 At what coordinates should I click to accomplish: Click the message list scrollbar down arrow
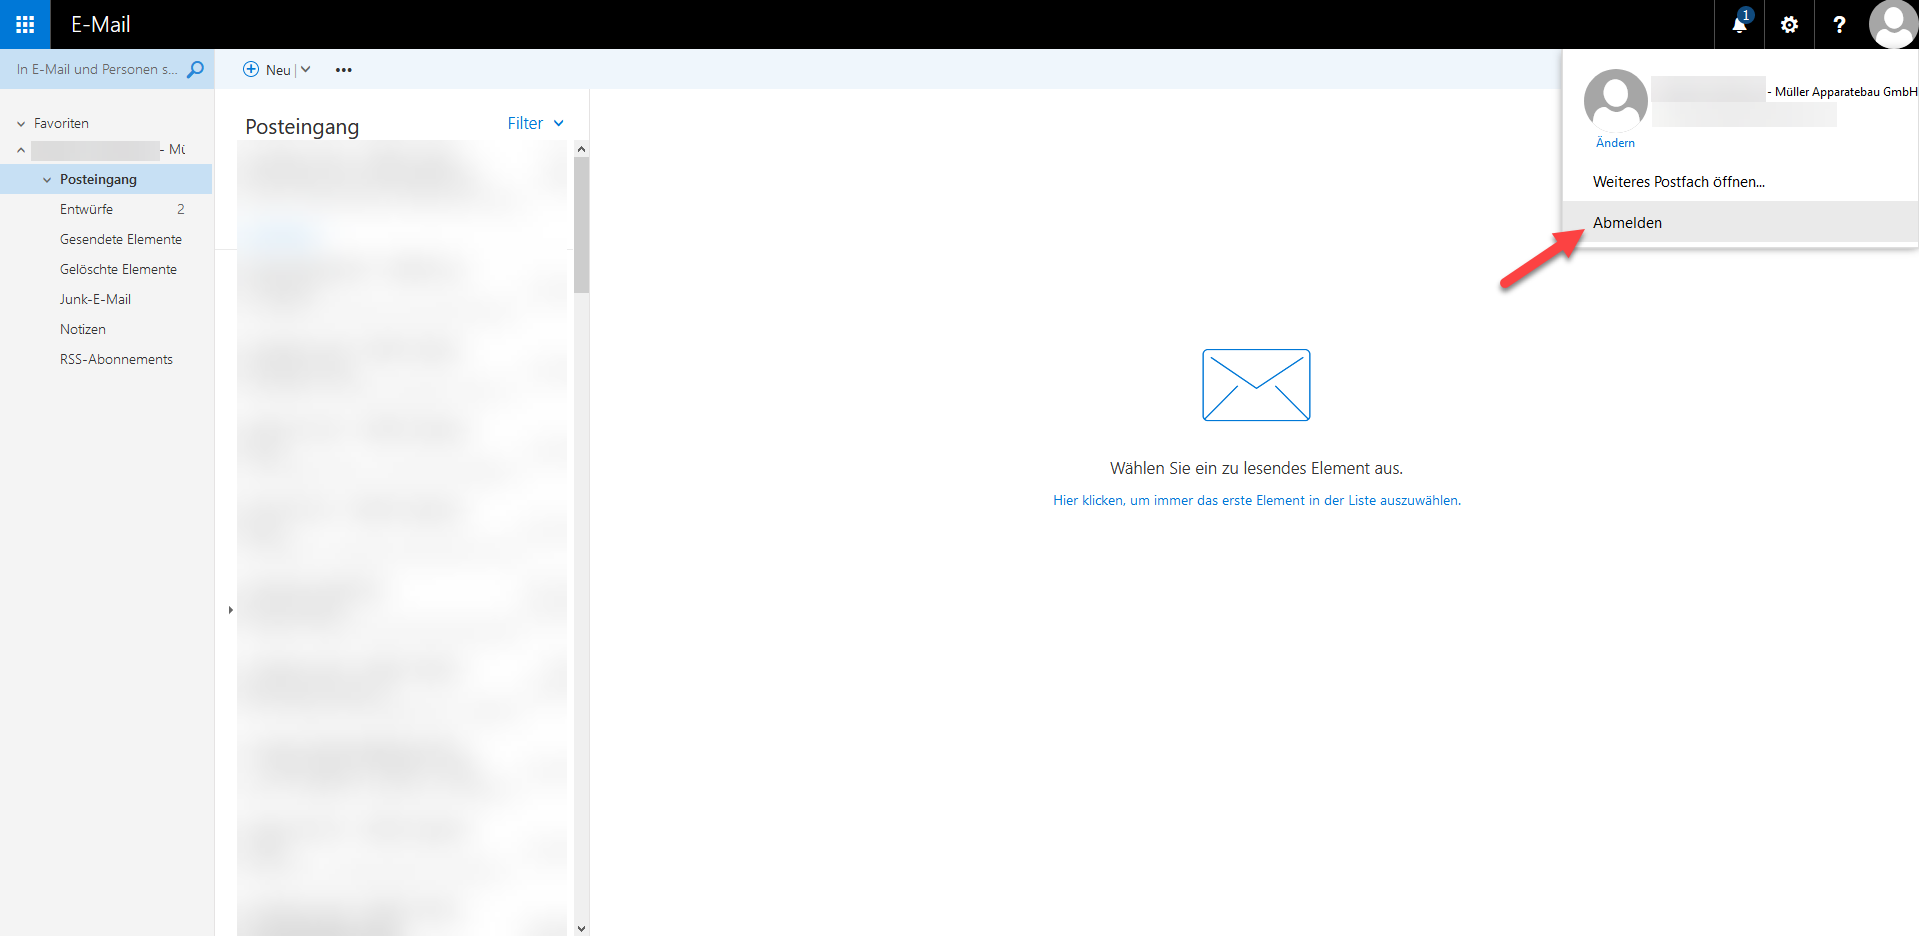coord(581,928)
